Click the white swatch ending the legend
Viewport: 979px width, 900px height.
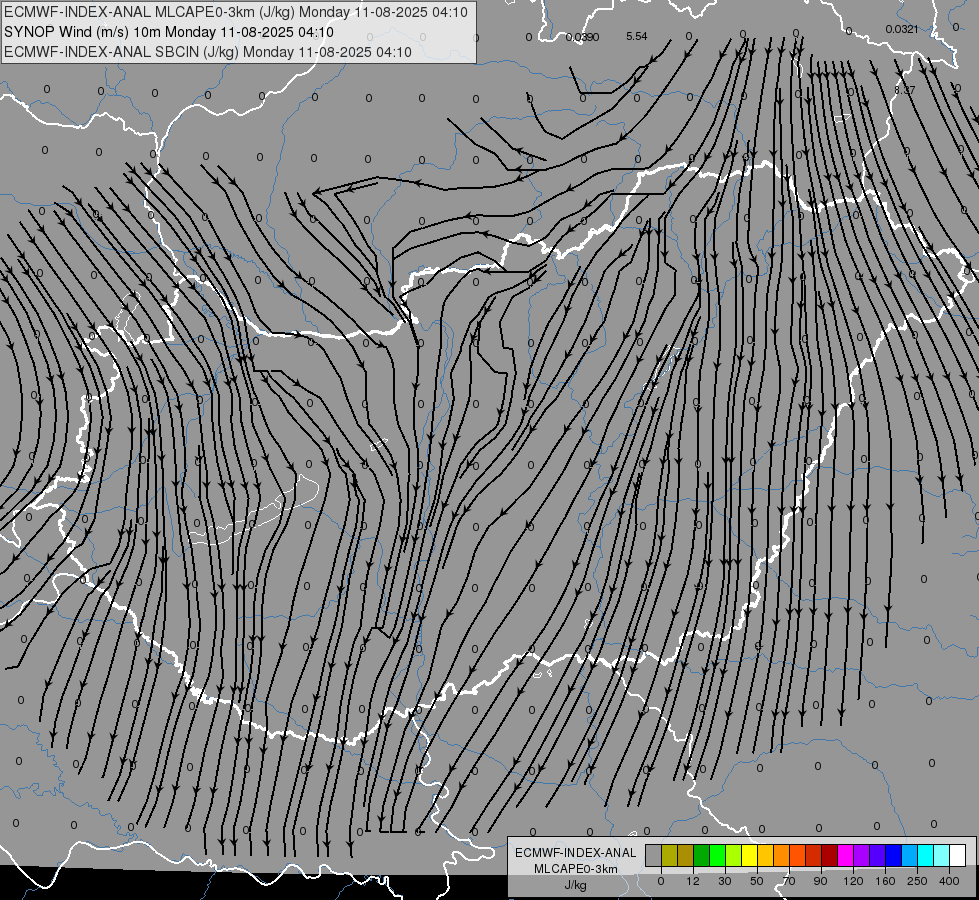click(958, 855)
